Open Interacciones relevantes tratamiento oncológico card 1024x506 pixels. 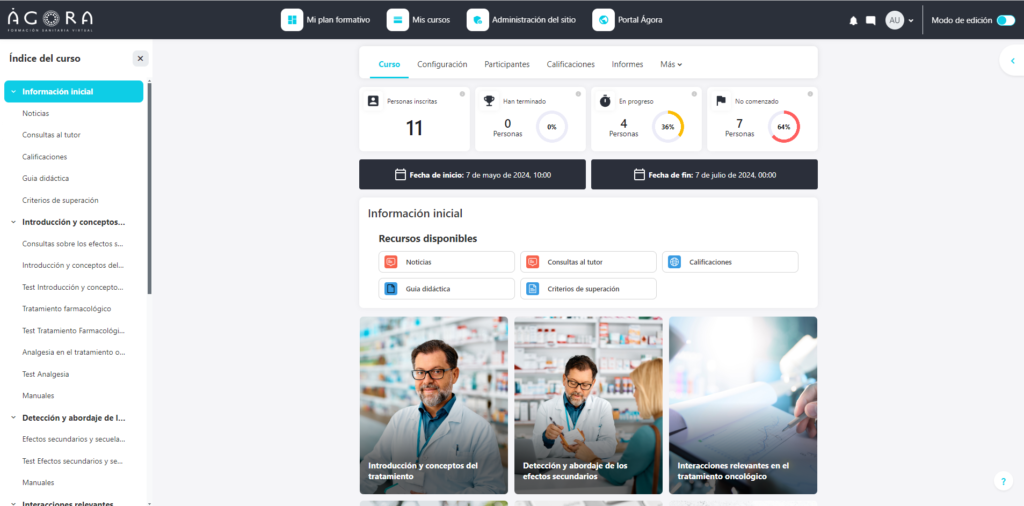[x=743, y=405]
